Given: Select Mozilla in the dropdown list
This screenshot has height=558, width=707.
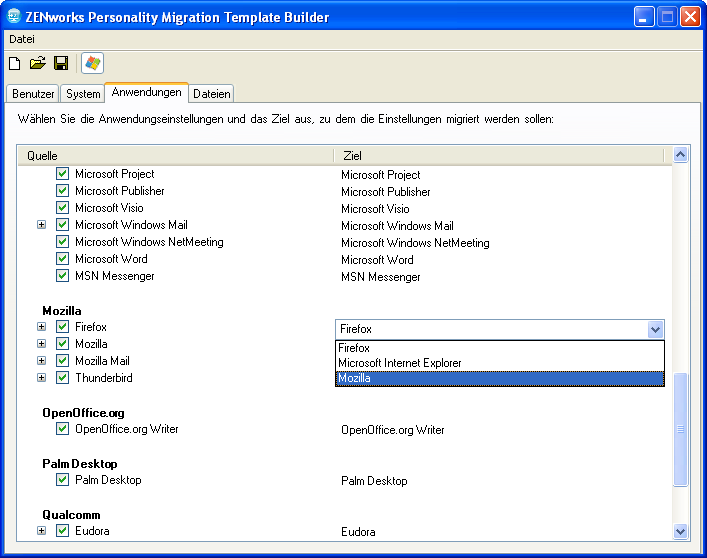Looking at the screenshot, I should pos(500,379).
